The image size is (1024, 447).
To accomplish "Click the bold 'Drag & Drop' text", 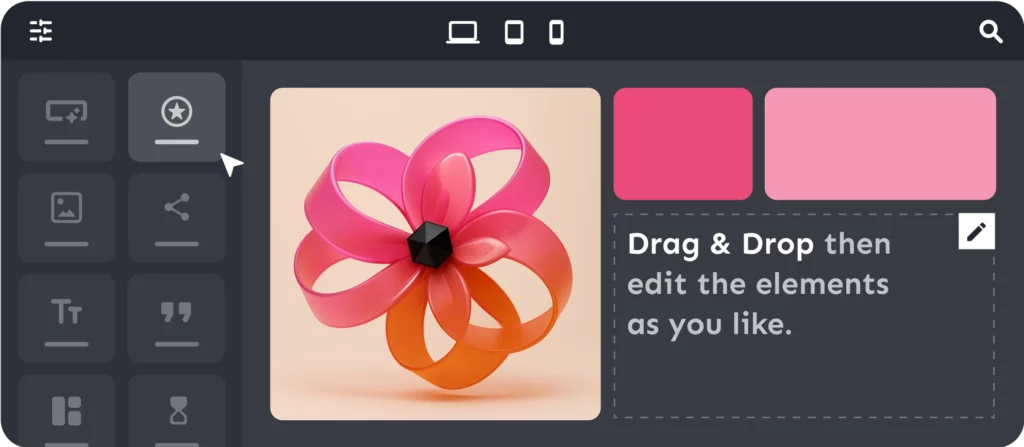I will (x=721, y=244).
